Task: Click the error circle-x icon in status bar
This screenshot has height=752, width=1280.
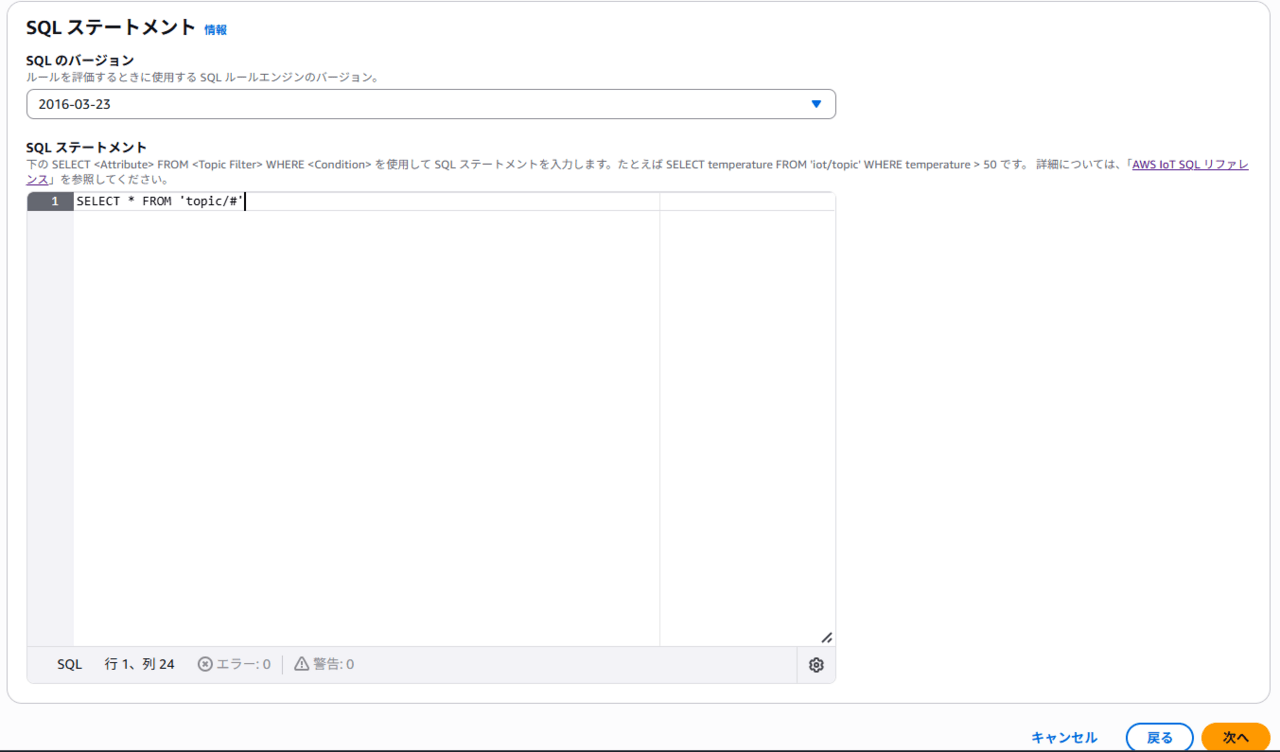Action: [x=205, y=664]
